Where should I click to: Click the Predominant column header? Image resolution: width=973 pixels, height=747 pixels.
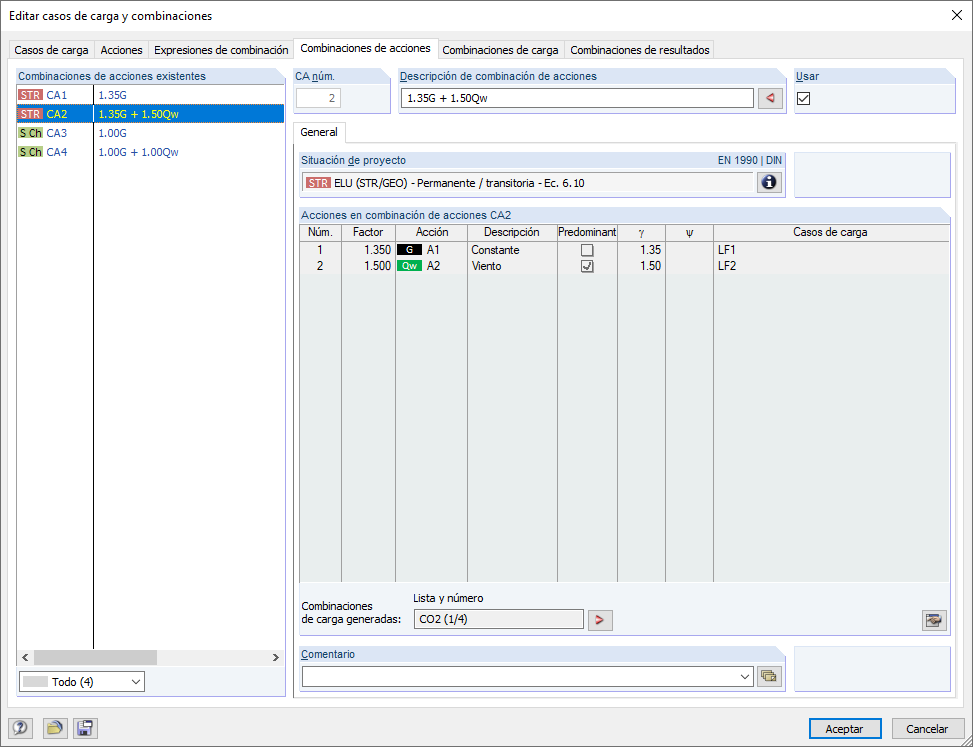[x=587, y=233]
